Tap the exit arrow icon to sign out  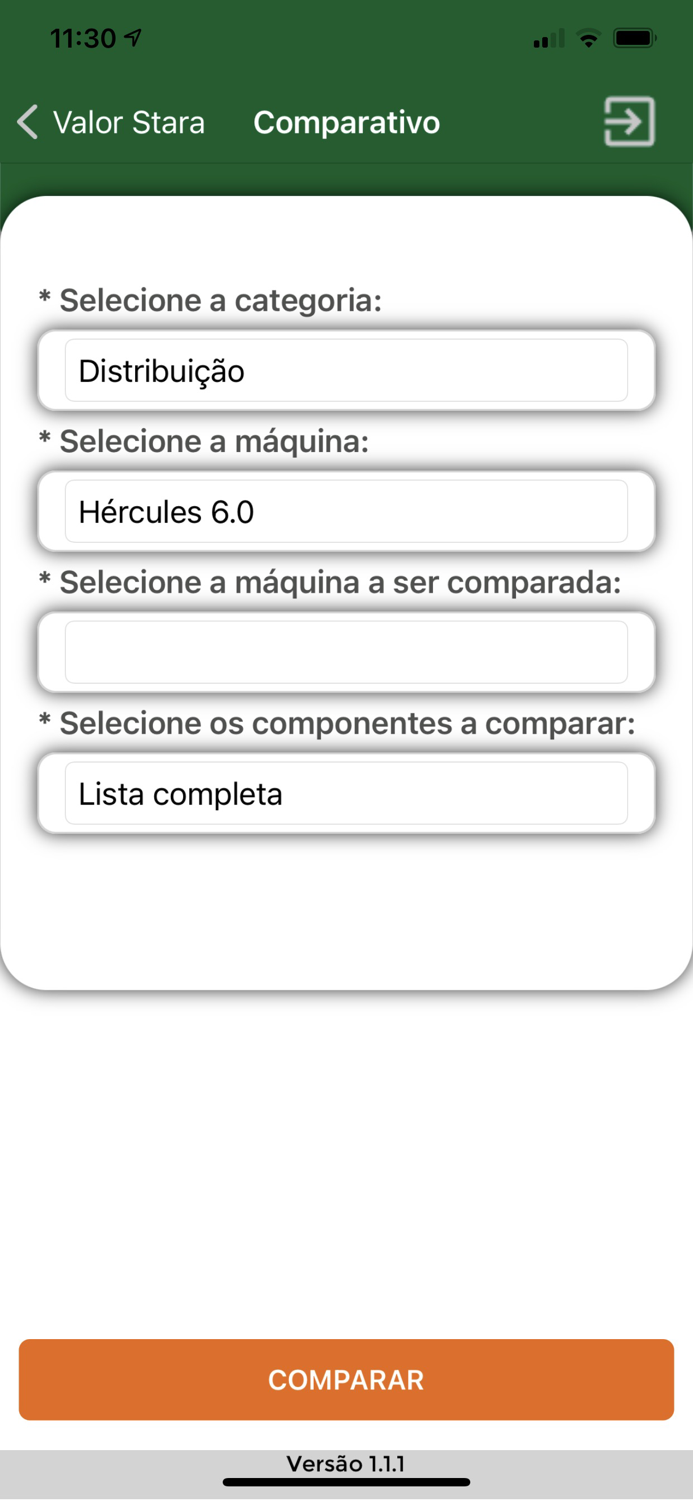click(629, 122)
